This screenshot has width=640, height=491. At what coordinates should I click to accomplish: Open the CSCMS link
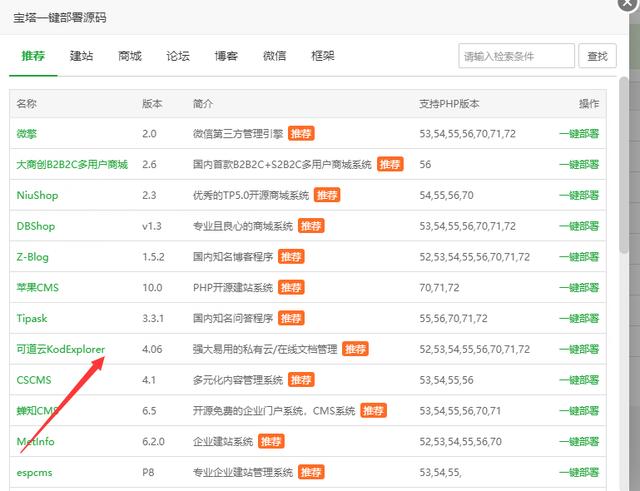click(x=34, y=380)
